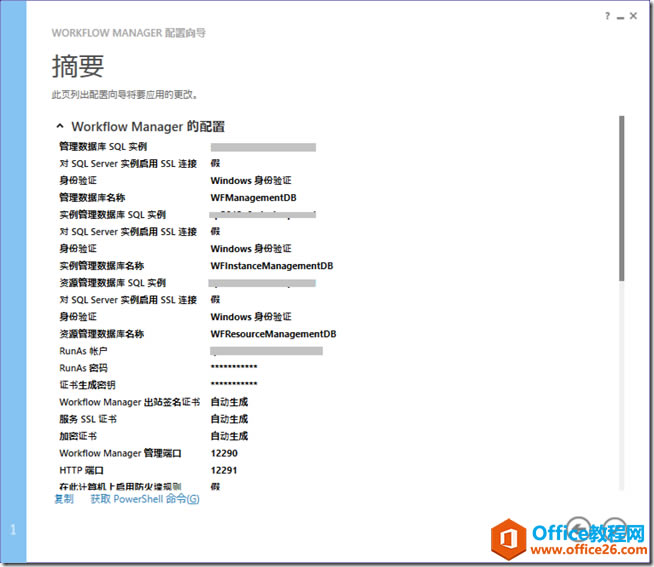654x567 pixels.
Task: Click the 复制 link
Action: coord(64,499)
